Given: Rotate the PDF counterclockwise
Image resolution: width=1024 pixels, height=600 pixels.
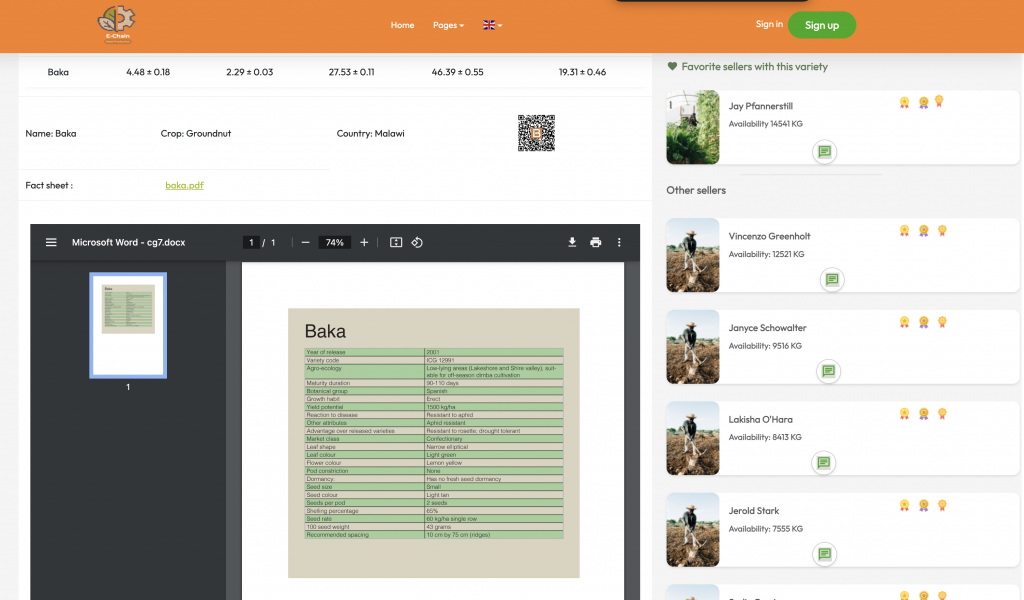Looking at the screenshot, I should (x=417, y=242).
